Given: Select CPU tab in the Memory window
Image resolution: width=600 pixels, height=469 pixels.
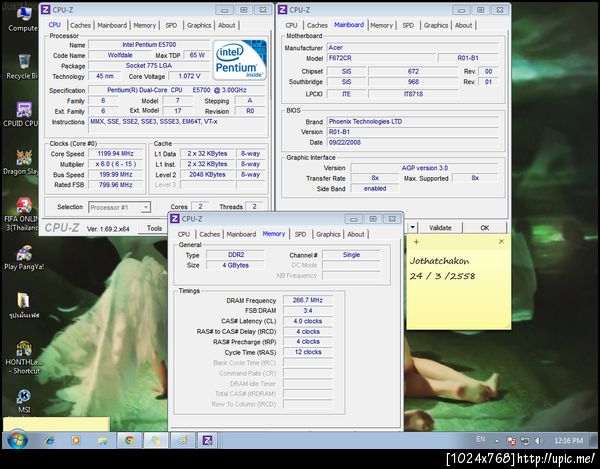Looking at the screenshot, I should click(x=184, y=234).
